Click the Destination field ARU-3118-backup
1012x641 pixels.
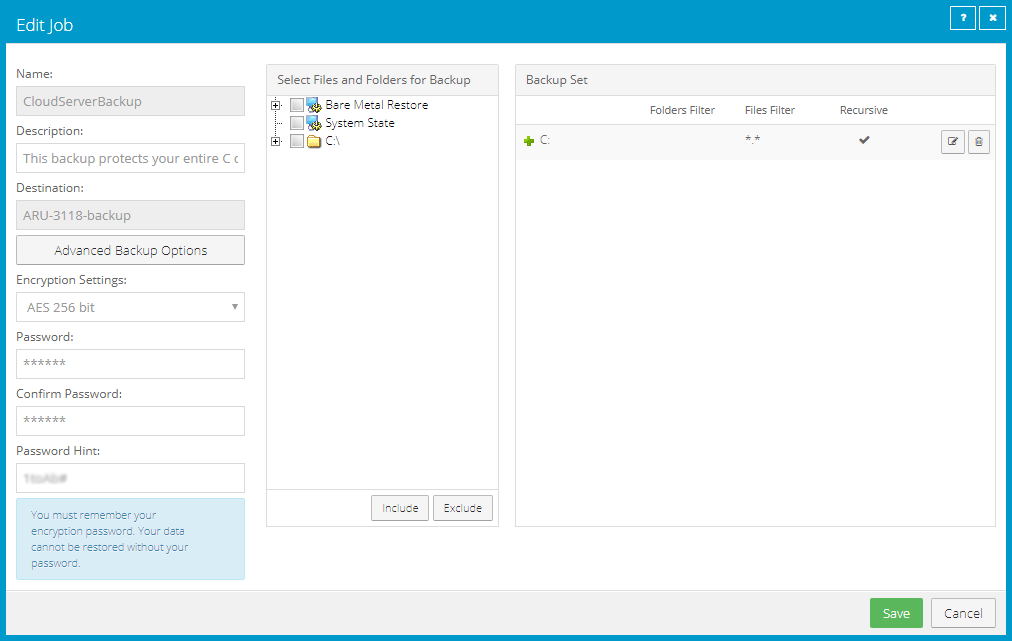(x=130, y=215)
